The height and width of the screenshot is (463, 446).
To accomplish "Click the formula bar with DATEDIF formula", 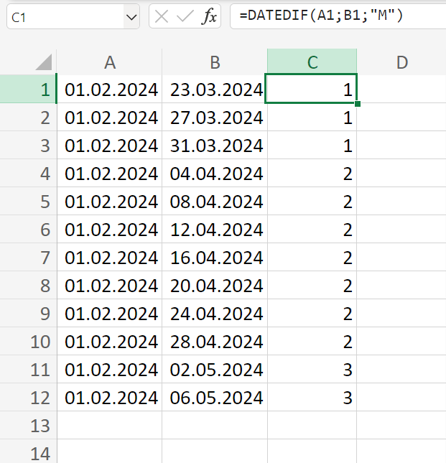I will pyautogui.click(x=338, y=16).
